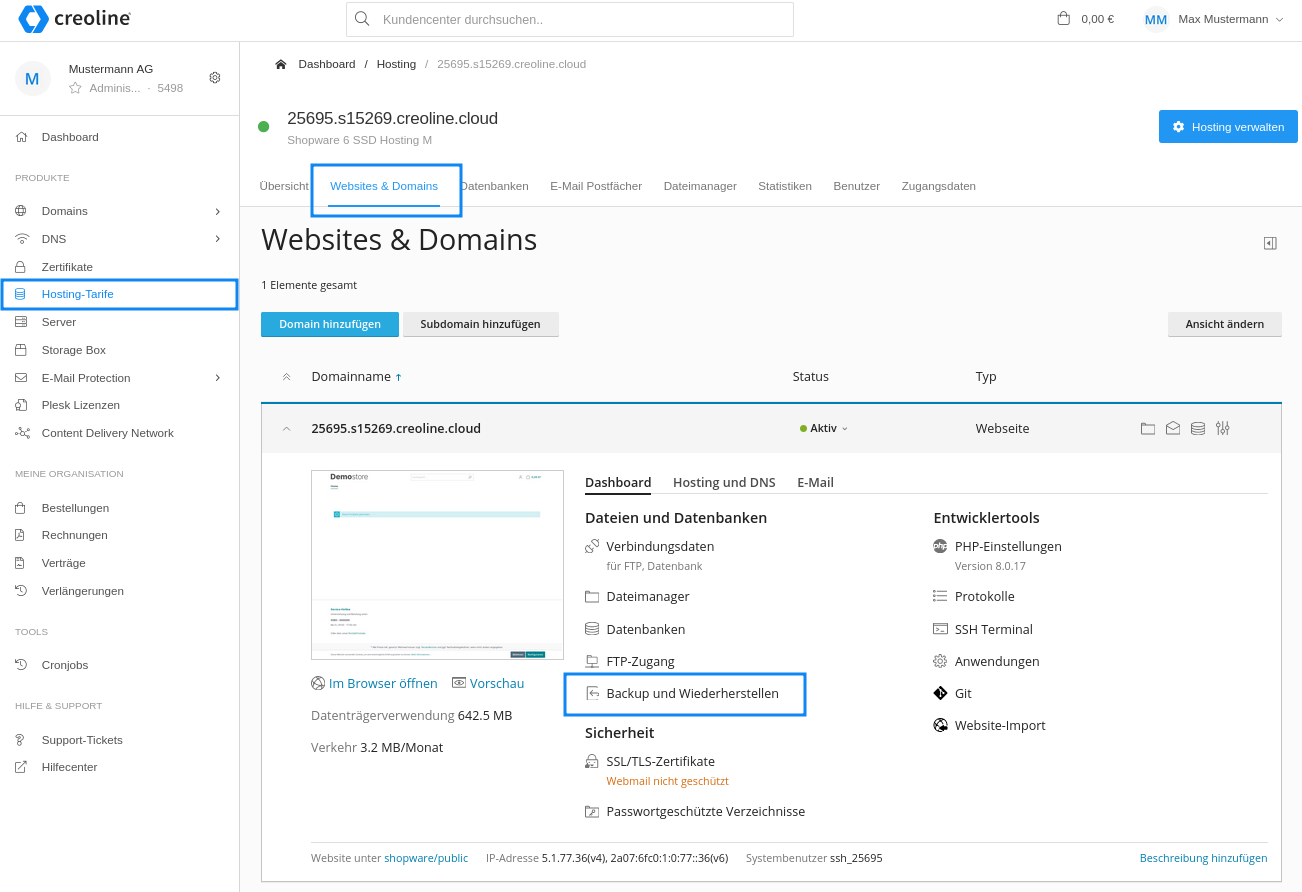
Task: Click the shopware/public link
Action: [x=426, y=858]
